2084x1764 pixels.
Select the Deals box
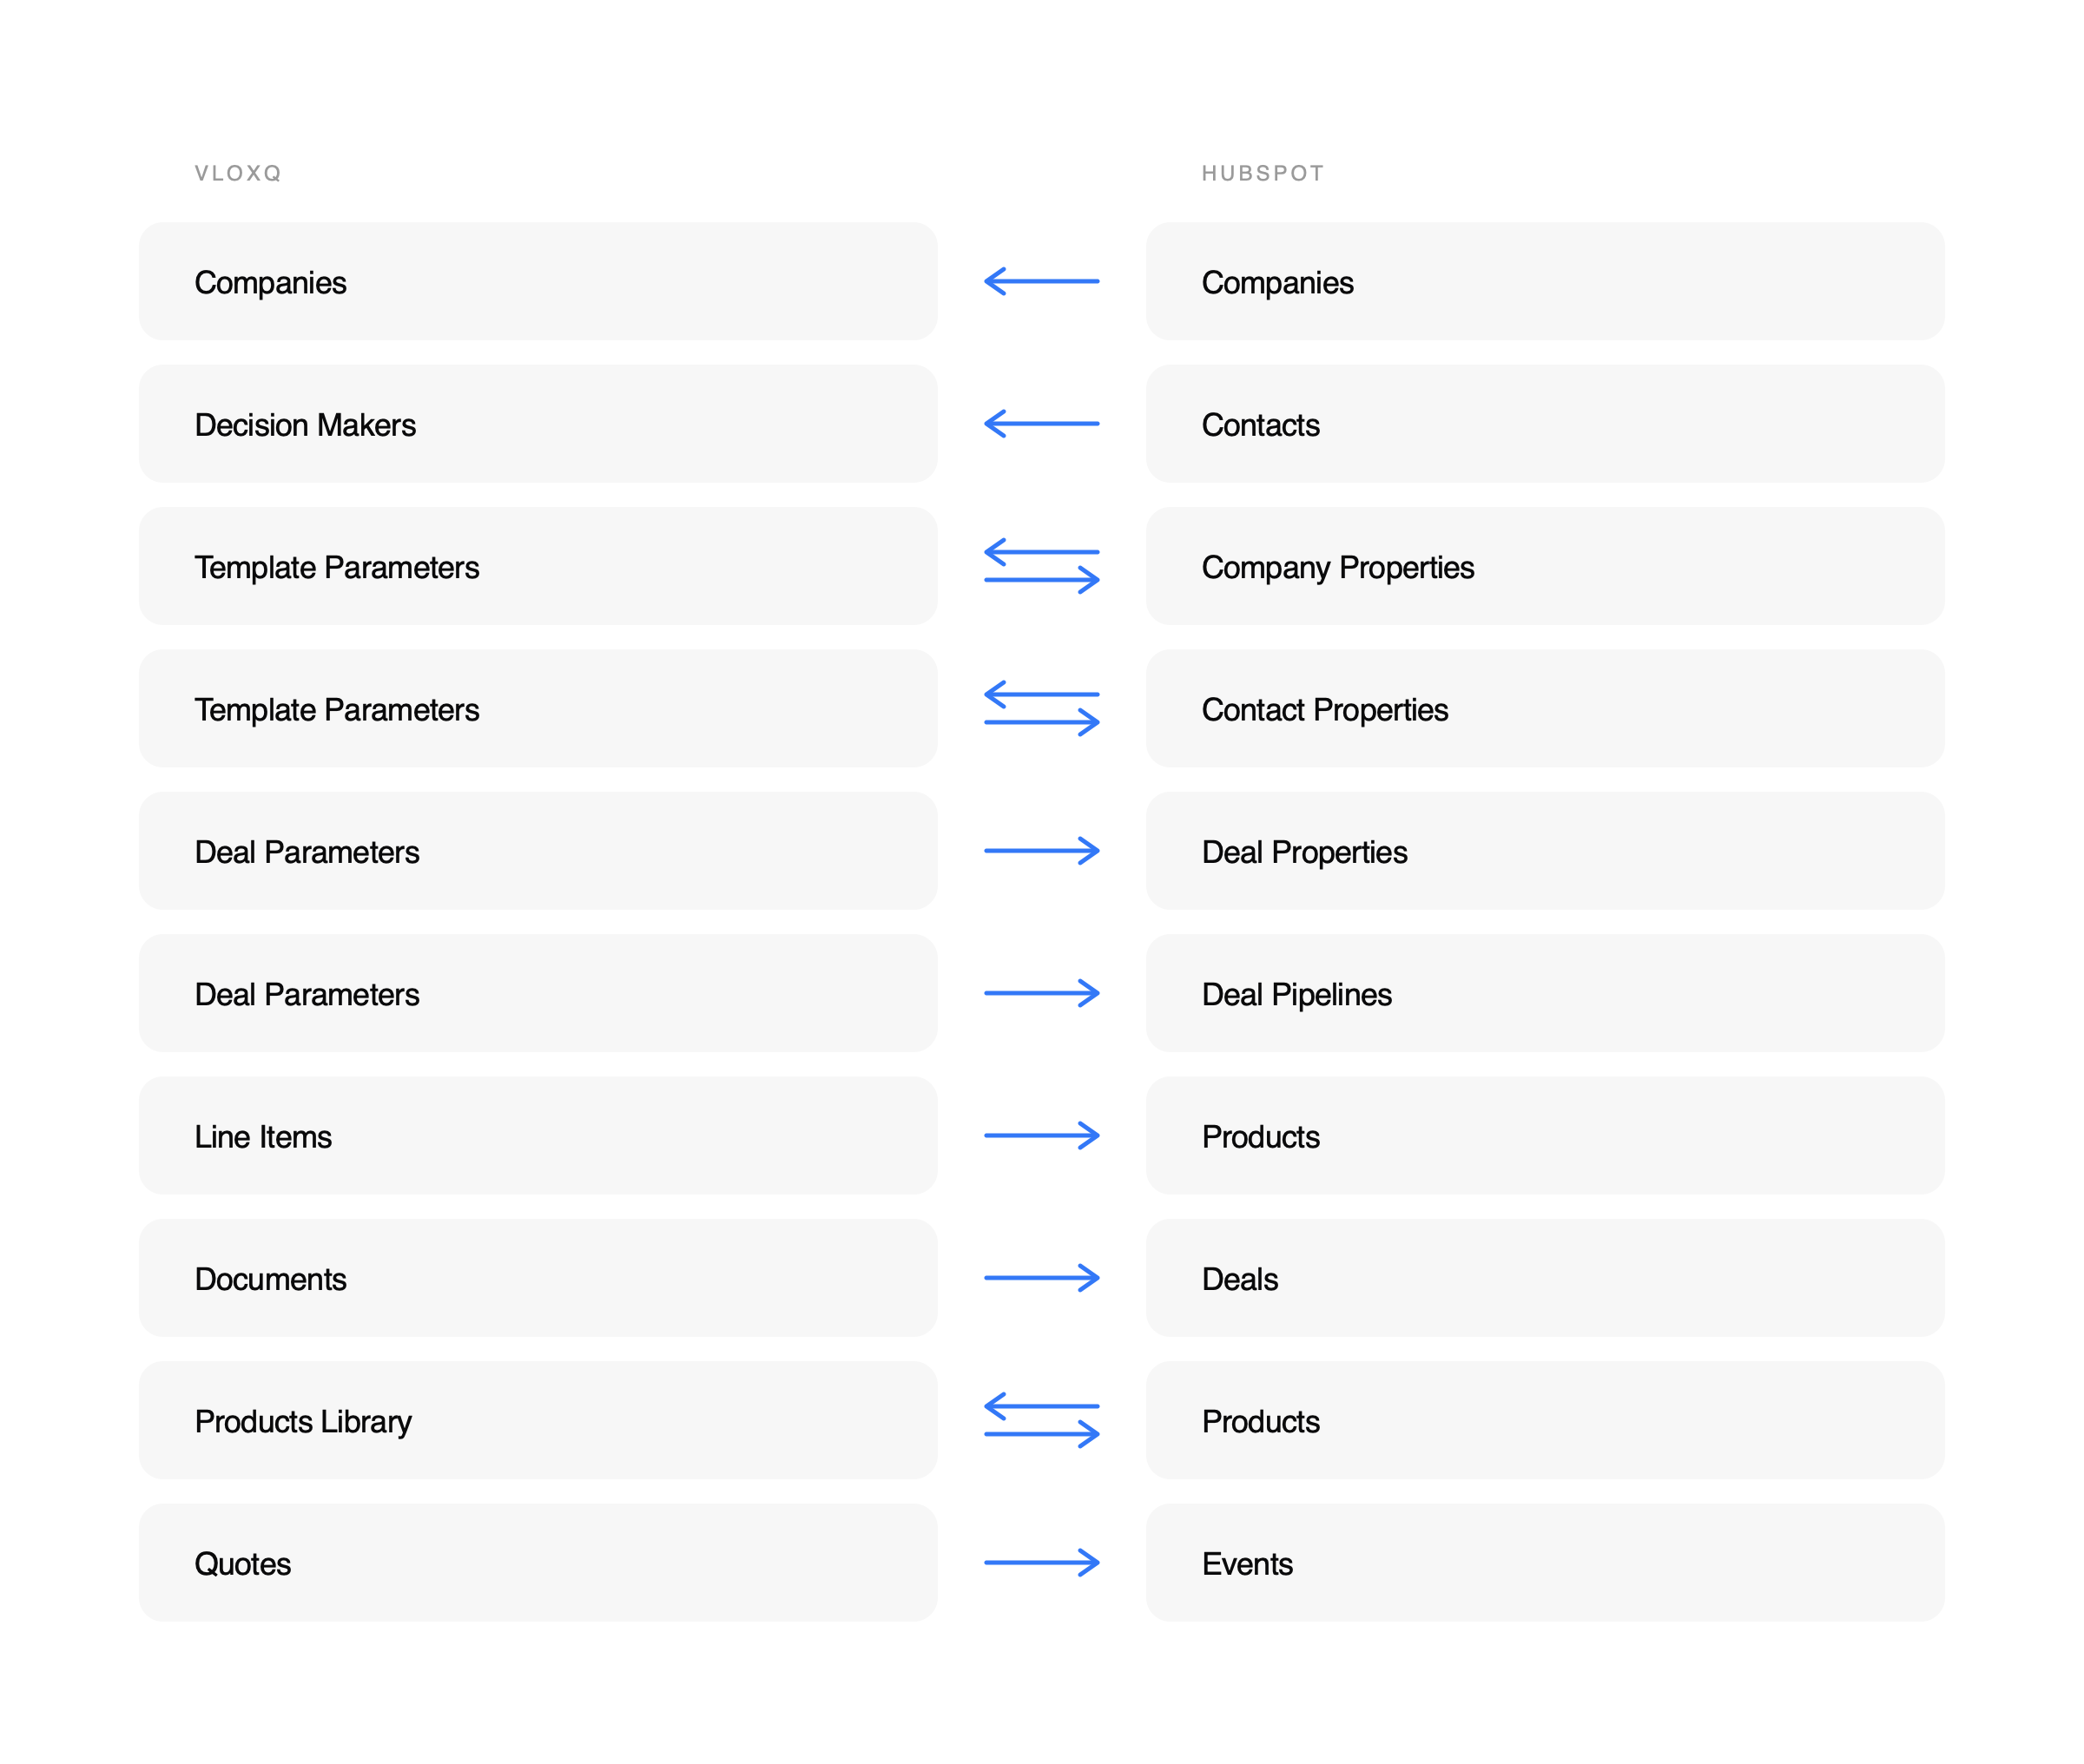[x=1545, y=1278]
